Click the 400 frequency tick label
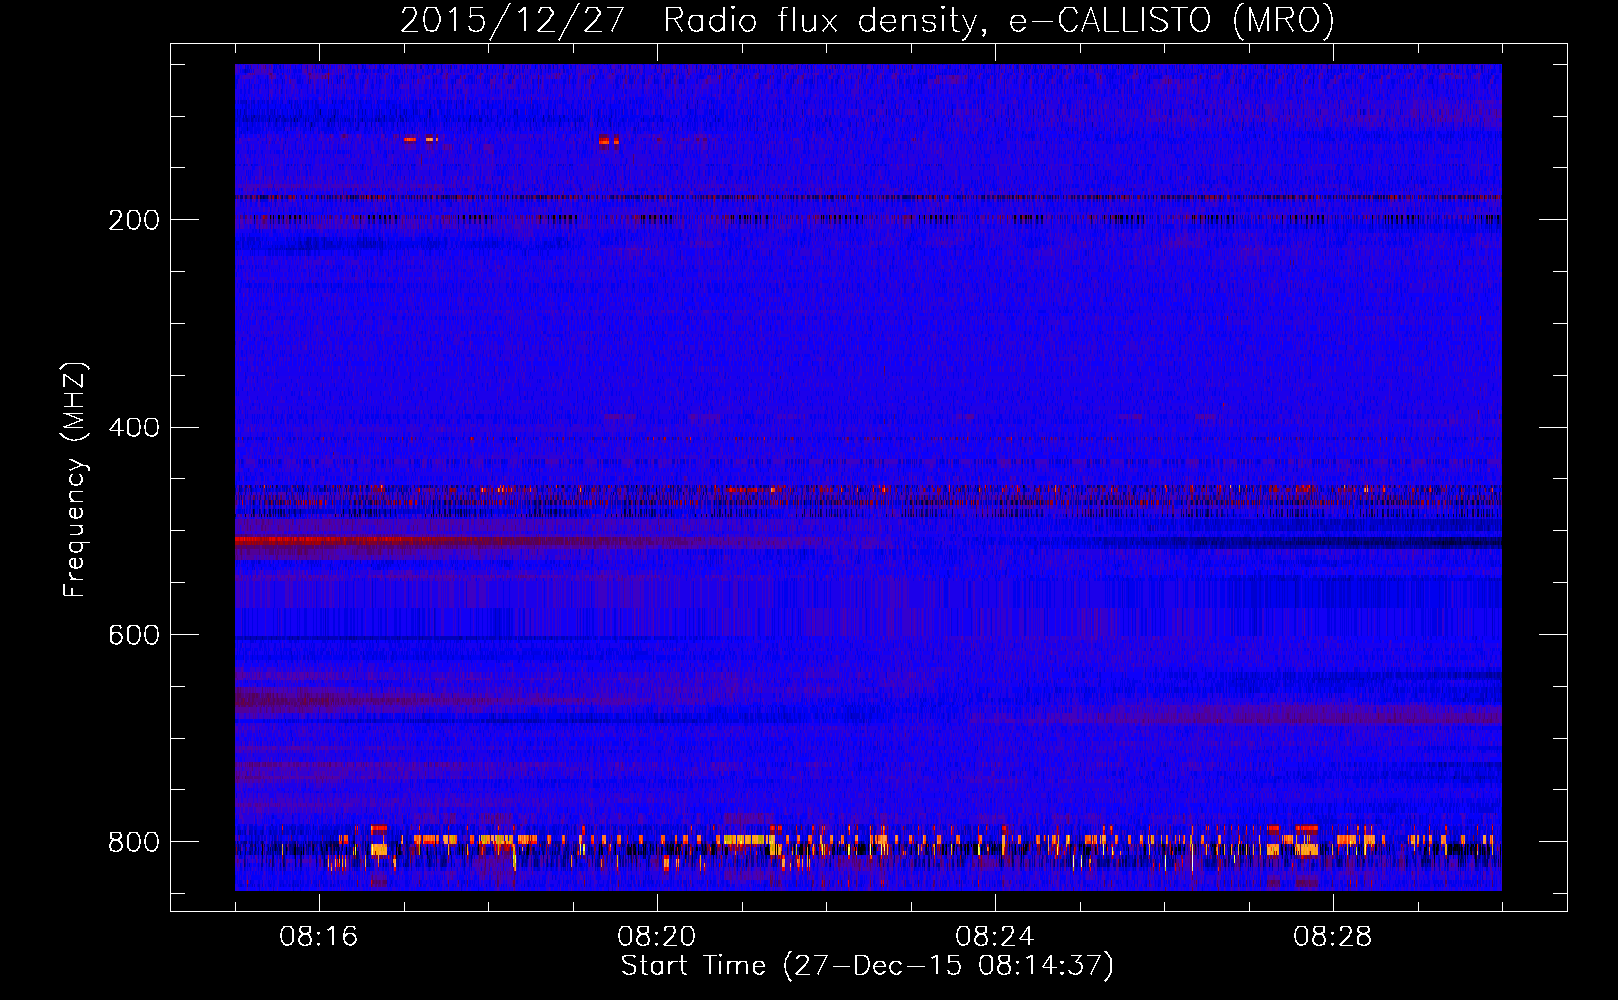Image resolution: width=1618 pixels, height=1000 pixels. pyautogui.click(x=134, y=428)
